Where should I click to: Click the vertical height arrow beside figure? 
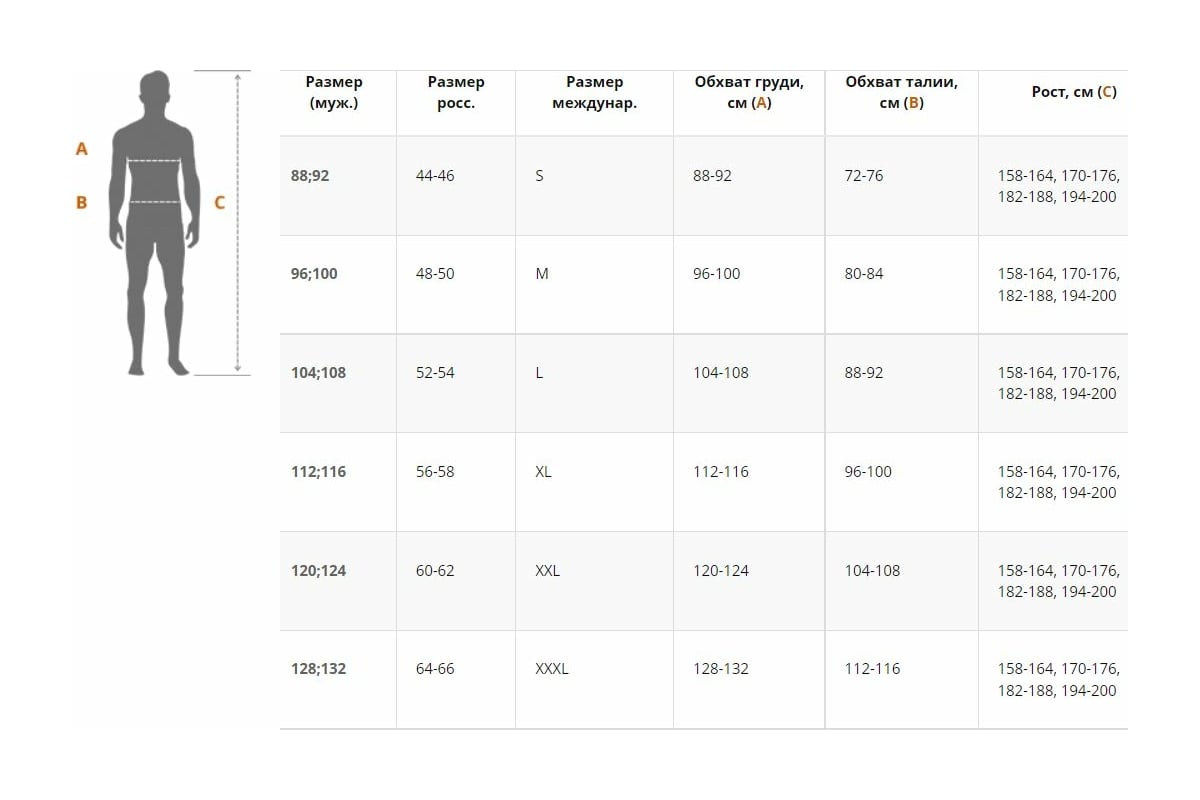[237, 223]
